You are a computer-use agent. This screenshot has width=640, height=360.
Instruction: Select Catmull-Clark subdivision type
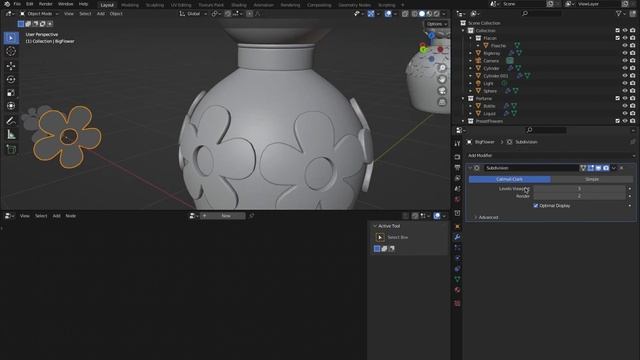509,179
